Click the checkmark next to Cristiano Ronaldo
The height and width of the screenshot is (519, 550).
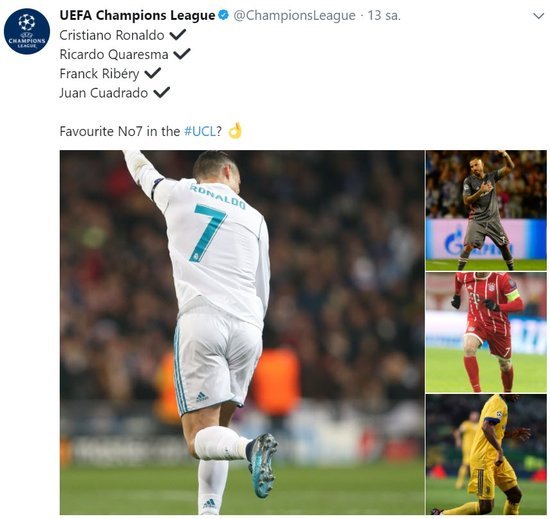click(x=177, y=34)
